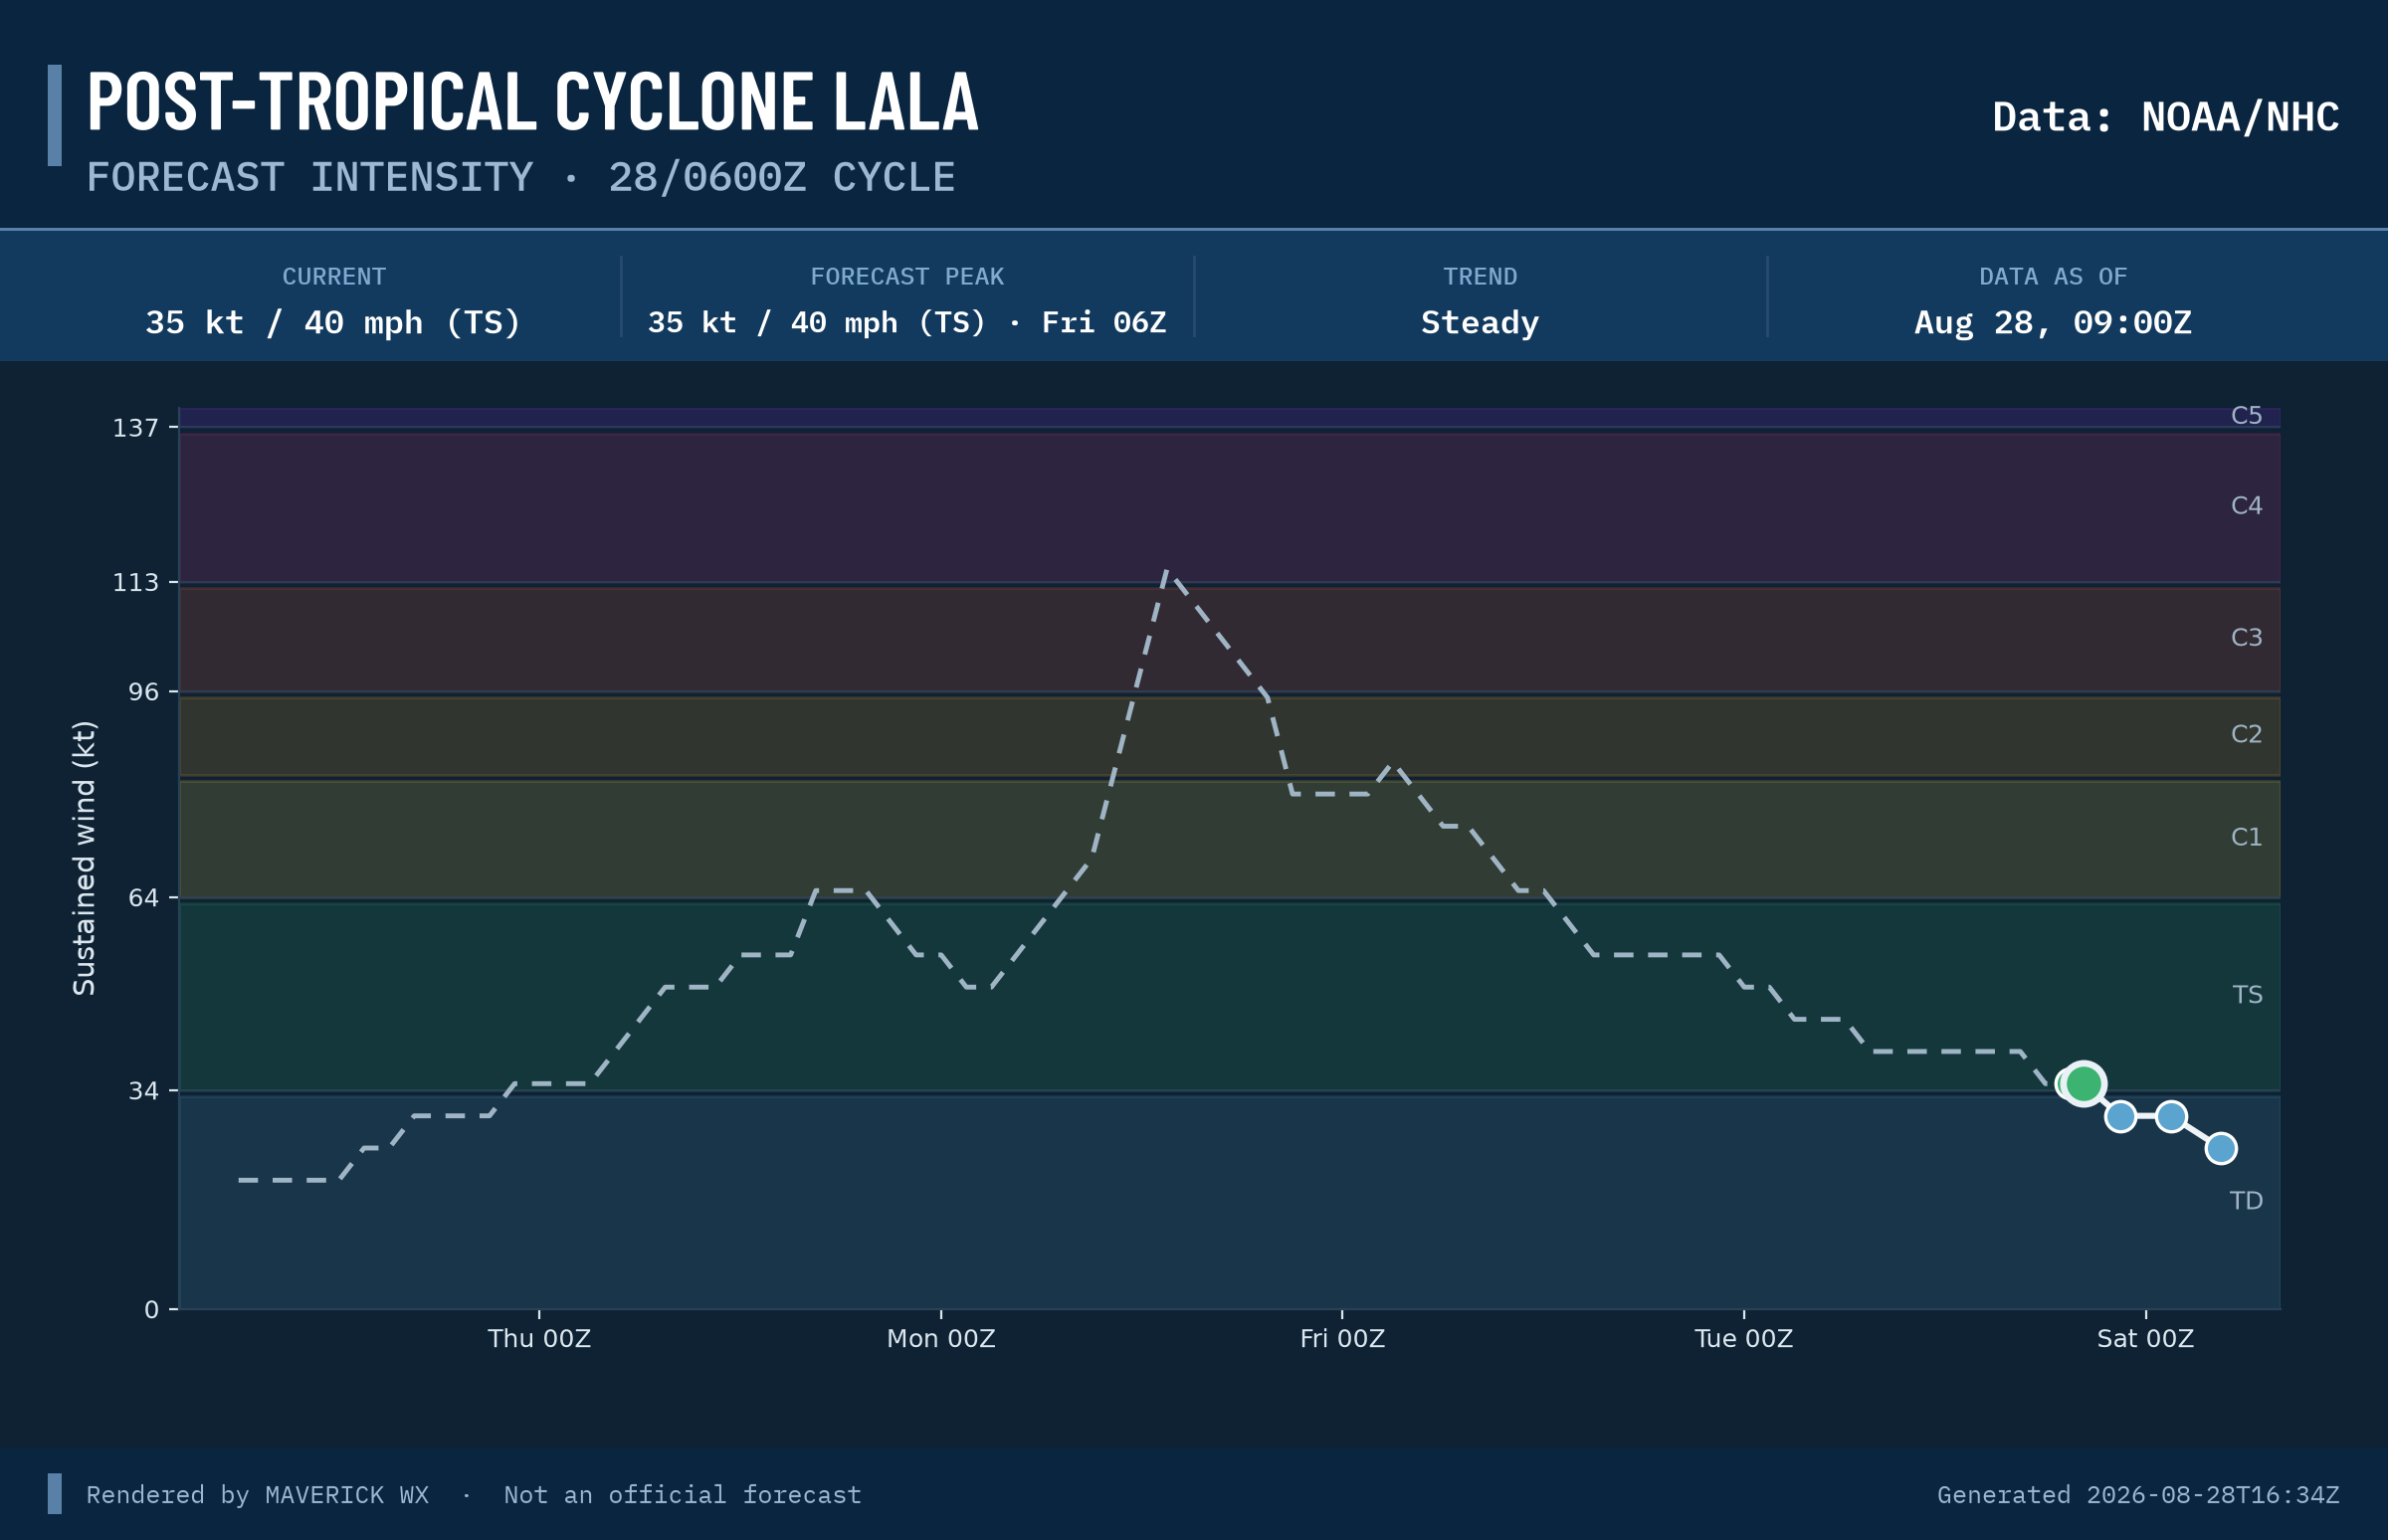Select the 'FORECAST PEAK' card heading

click(907, 277)
